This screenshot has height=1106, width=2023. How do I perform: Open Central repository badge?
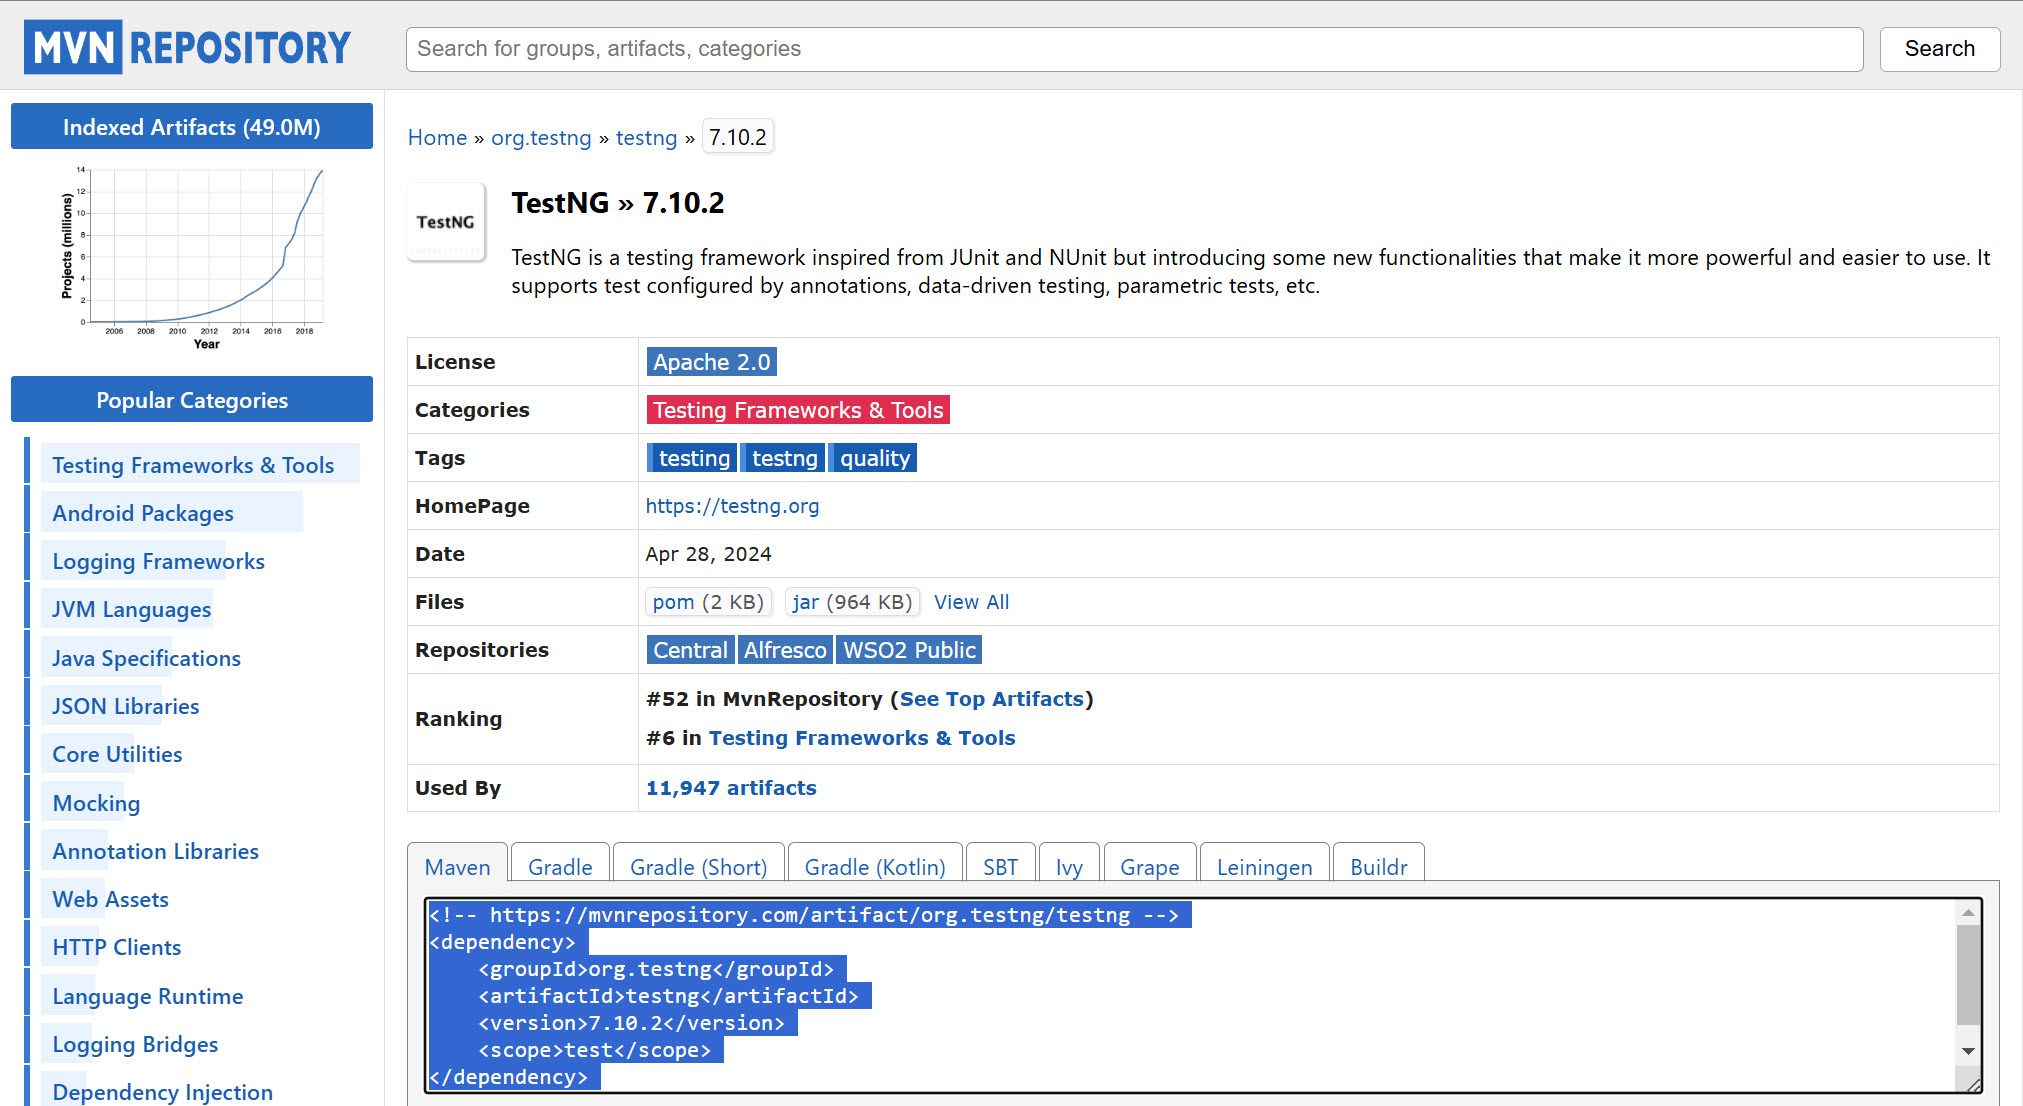tap(690, 650)
